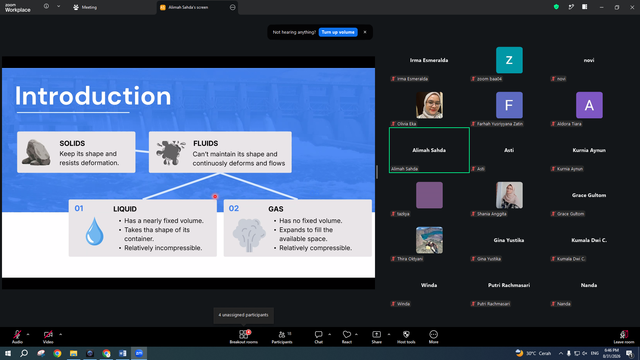This screenshot has width=640, height=360.
Task: Click the FLUIDS box on slide
Action: tap(220, 152)
